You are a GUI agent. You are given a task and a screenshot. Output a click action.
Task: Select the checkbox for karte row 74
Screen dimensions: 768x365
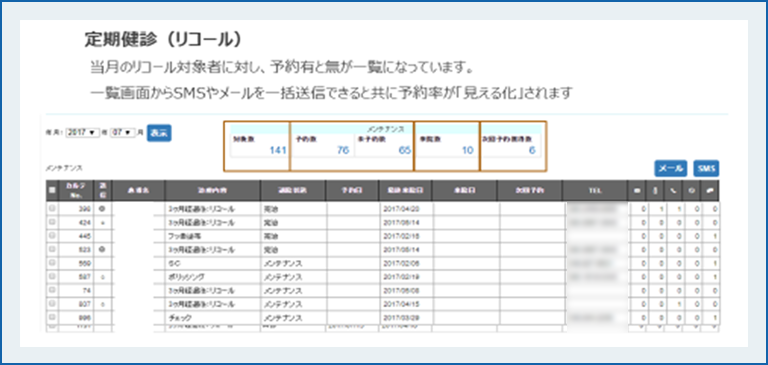click(x=52, y=291)
